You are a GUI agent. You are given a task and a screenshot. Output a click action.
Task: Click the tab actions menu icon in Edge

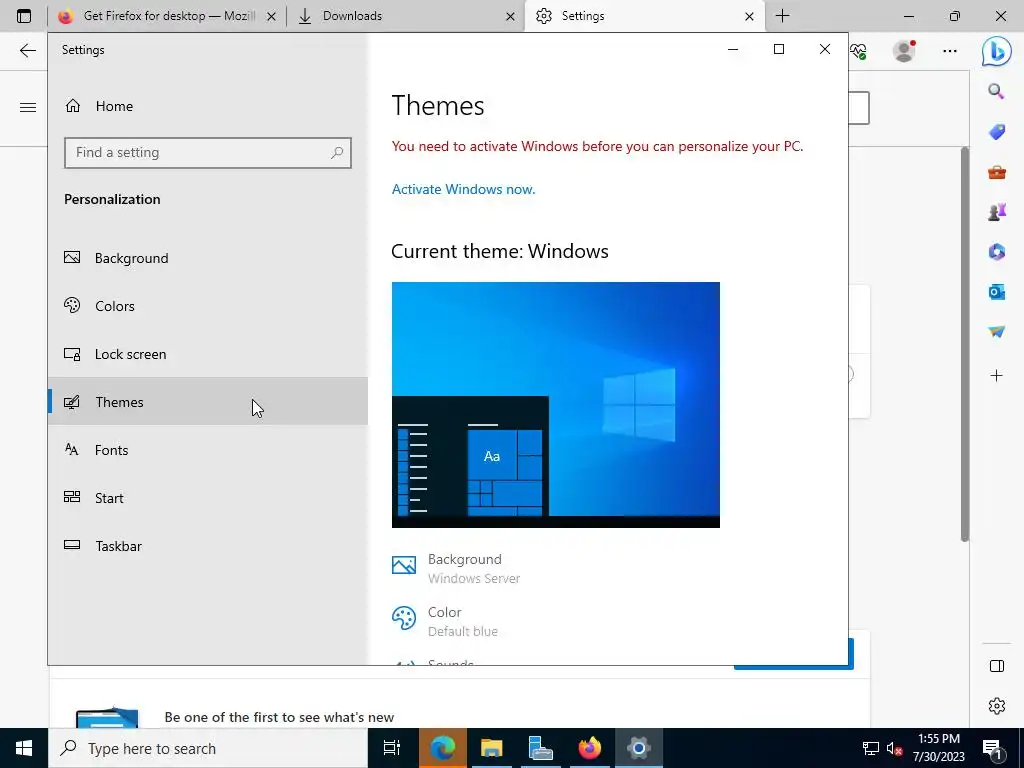coord(24,16)
